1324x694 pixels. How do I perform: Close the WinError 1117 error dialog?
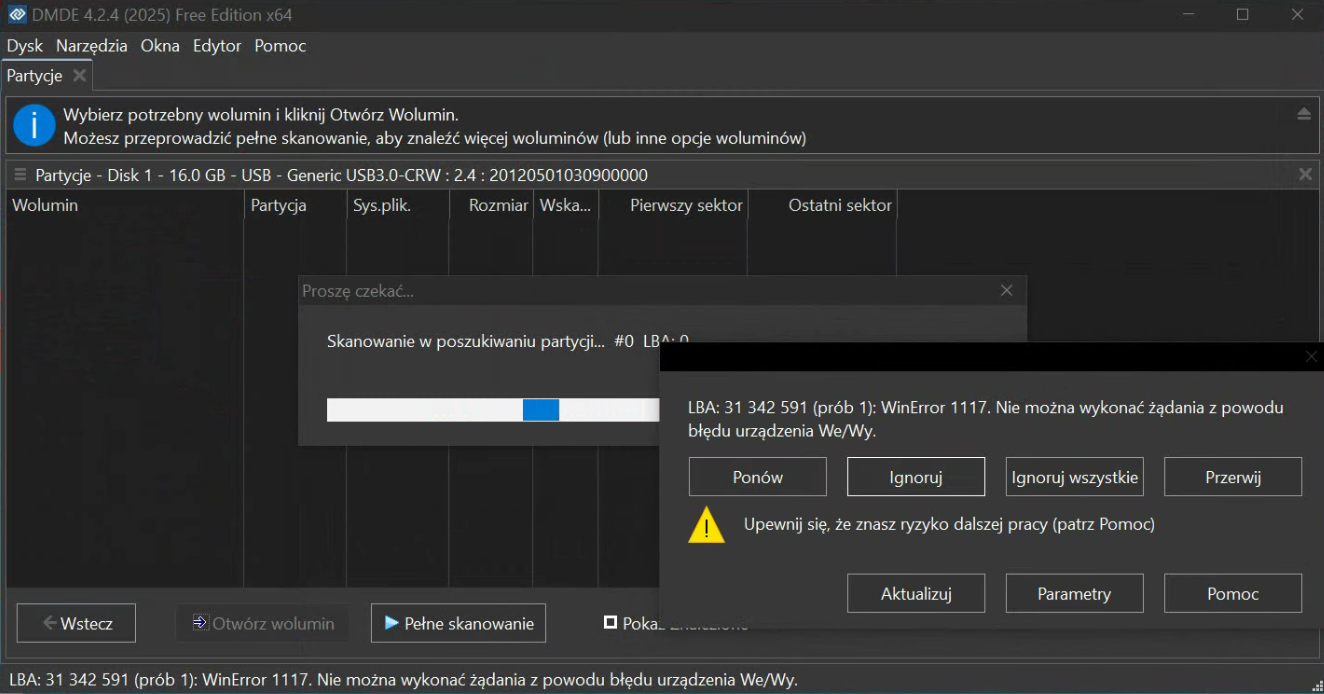pos(1312,357)
